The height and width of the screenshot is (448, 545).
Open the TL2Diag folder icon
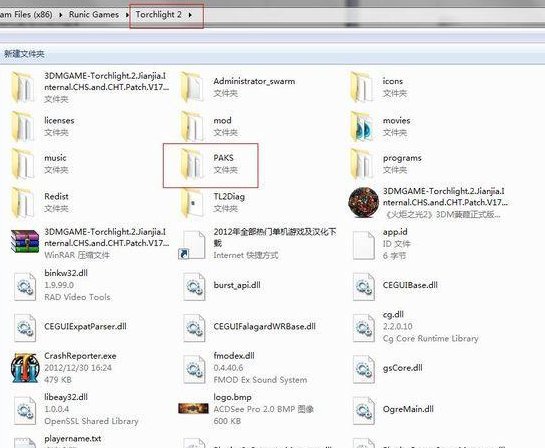(x=192, y=203)
